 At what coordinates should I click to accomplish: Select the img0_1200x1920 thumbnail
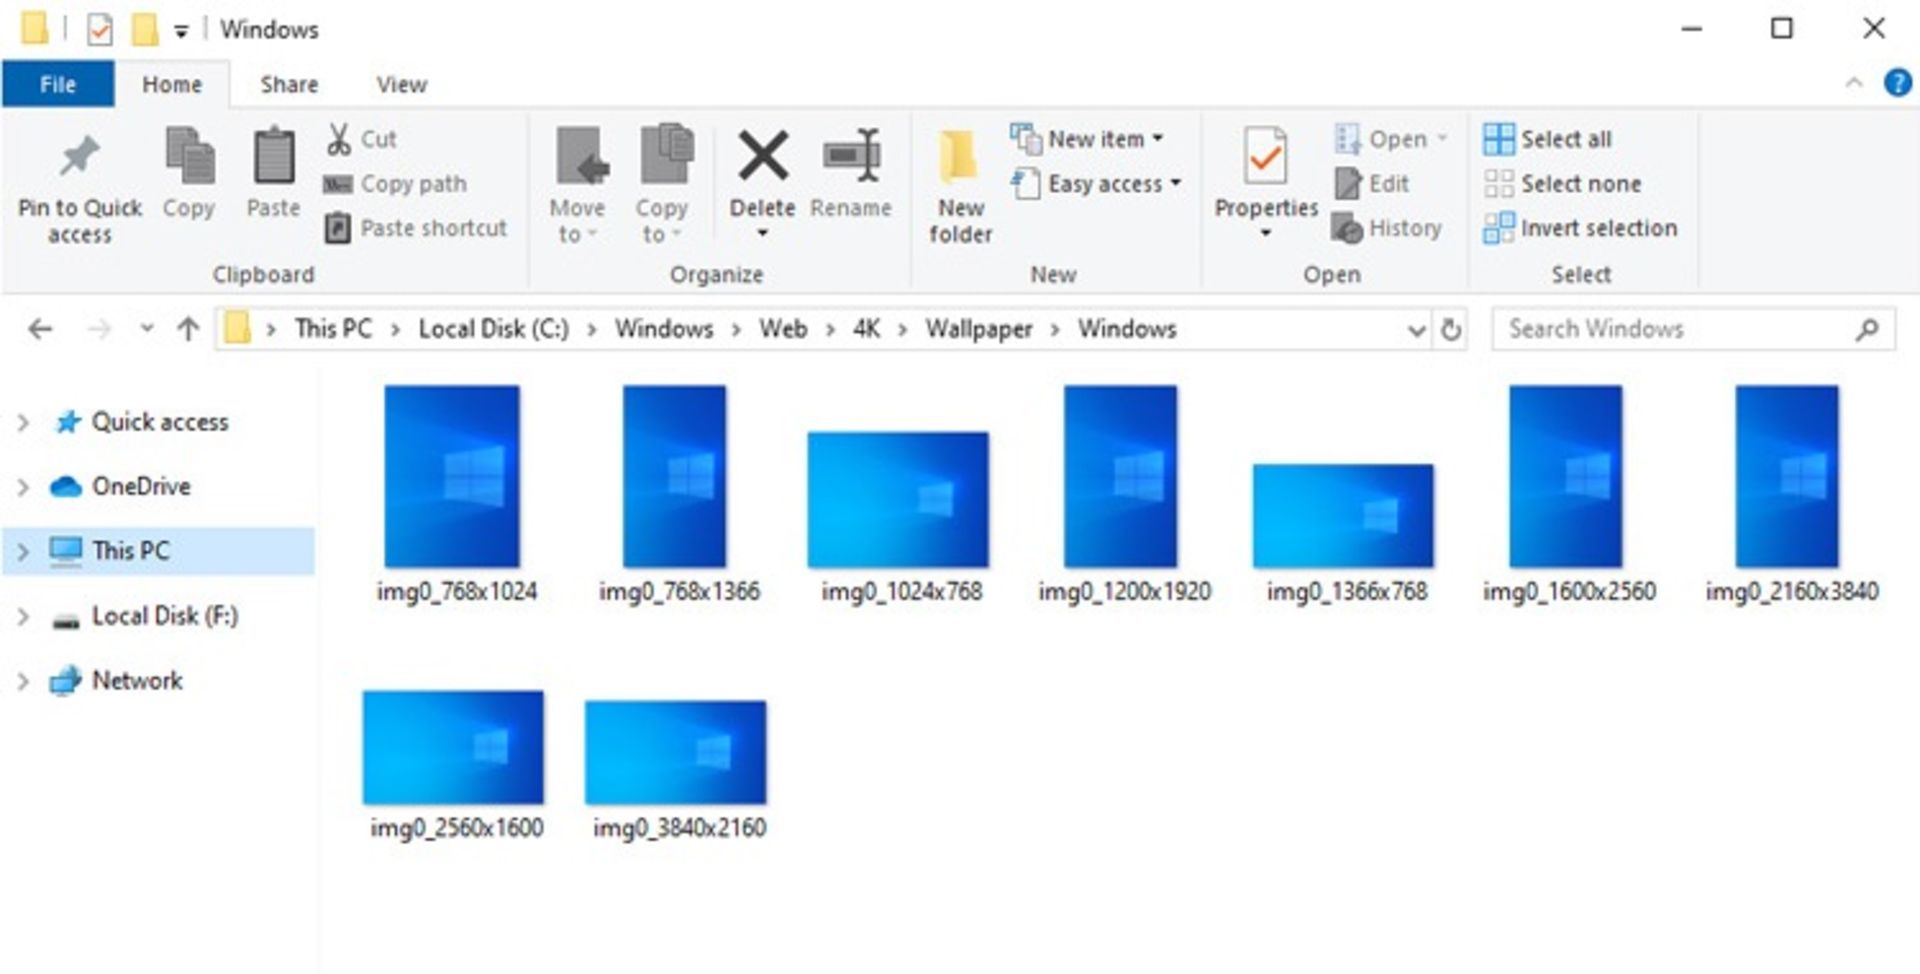(x=1120, y=477)
